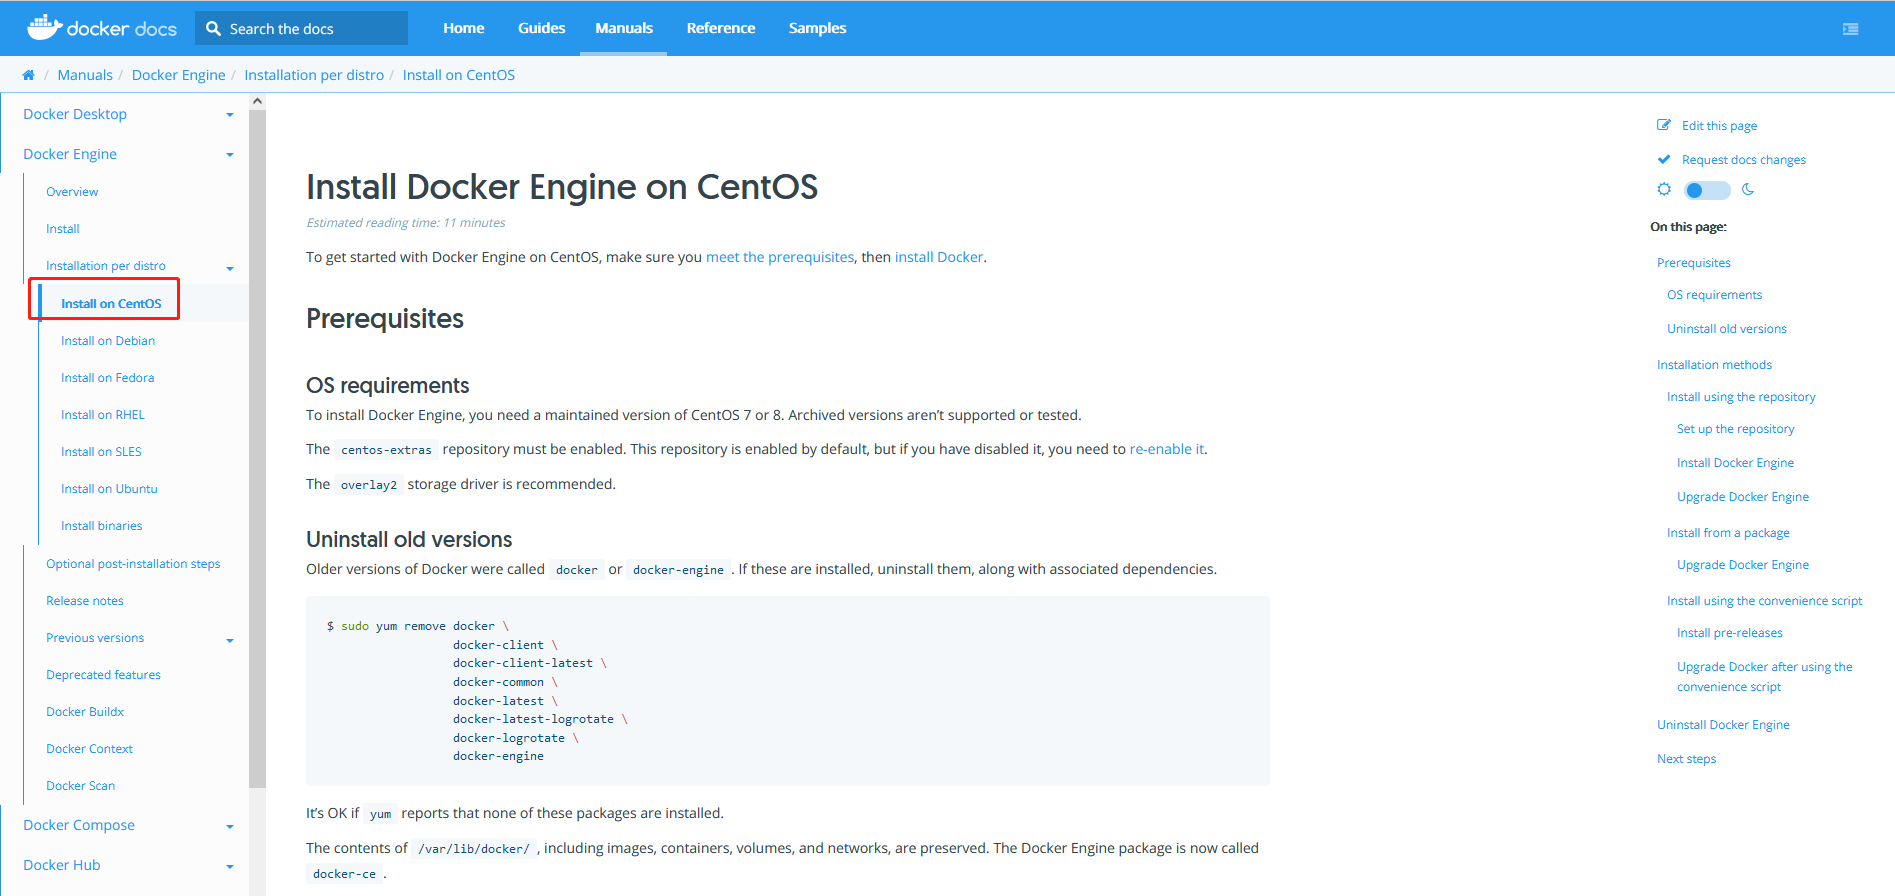The height and width of the screenshot is (896, 1895).
Task: Jump to Install pre-releases
Action: click(x=1729, y=633)
